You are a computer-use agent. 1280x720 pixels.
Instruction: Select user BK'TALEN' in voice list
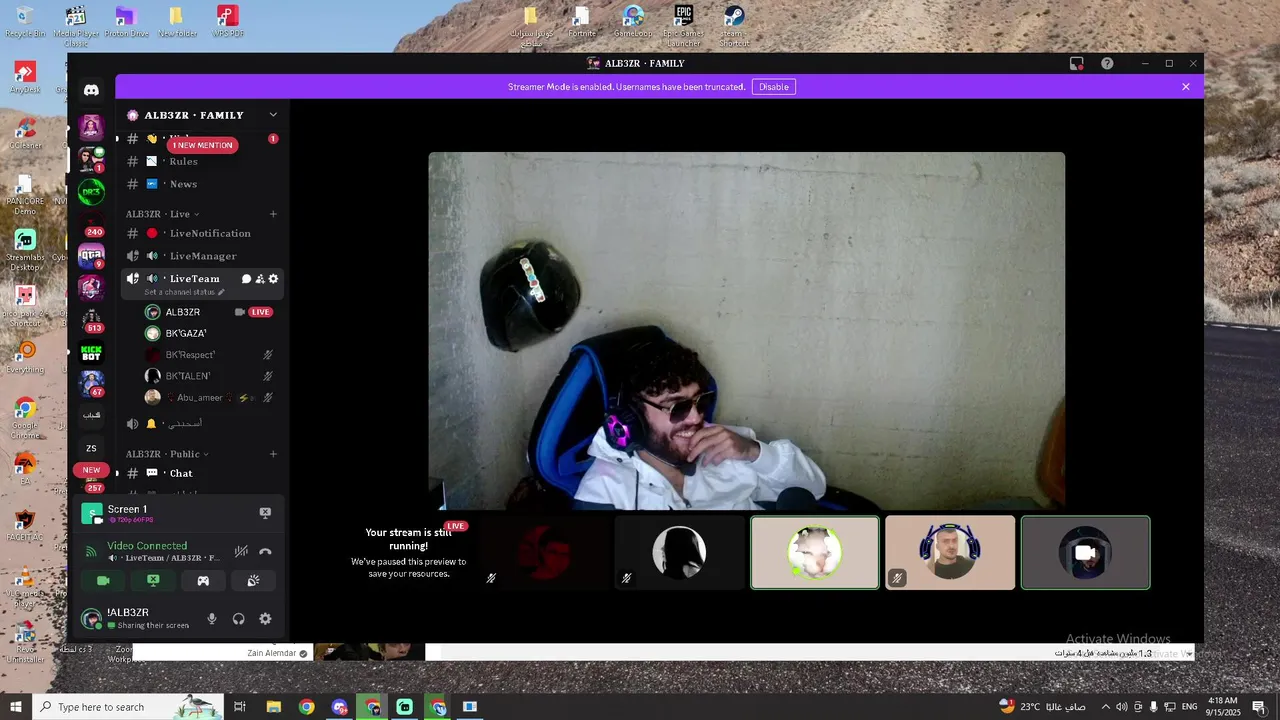210,376
